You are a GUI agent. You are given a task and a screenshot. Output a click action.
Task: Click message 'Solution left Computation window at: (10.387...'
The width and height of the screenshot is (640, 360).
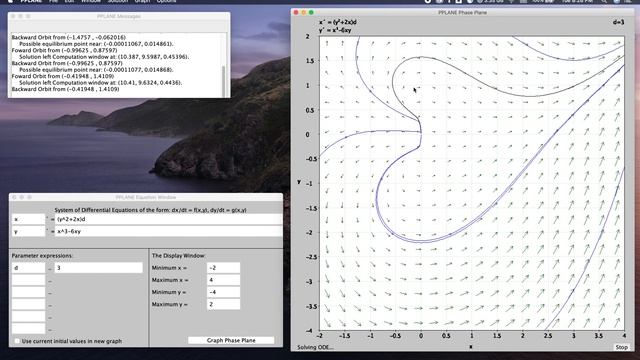104,57
